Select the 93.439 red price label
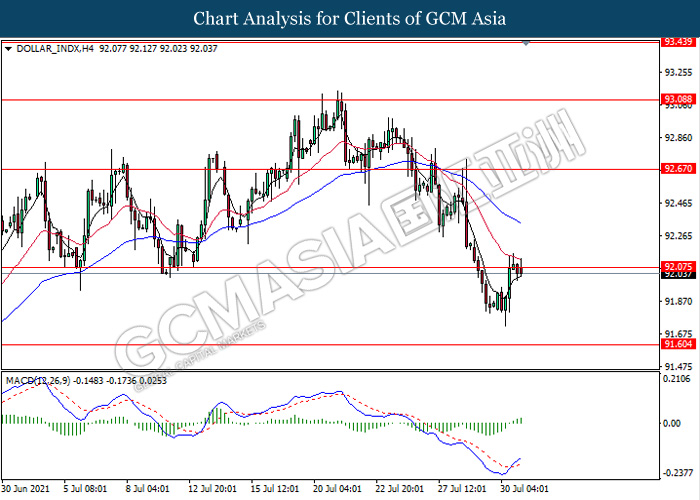The height and width of the screenshot is (500, 700). (x=678, y=42)
